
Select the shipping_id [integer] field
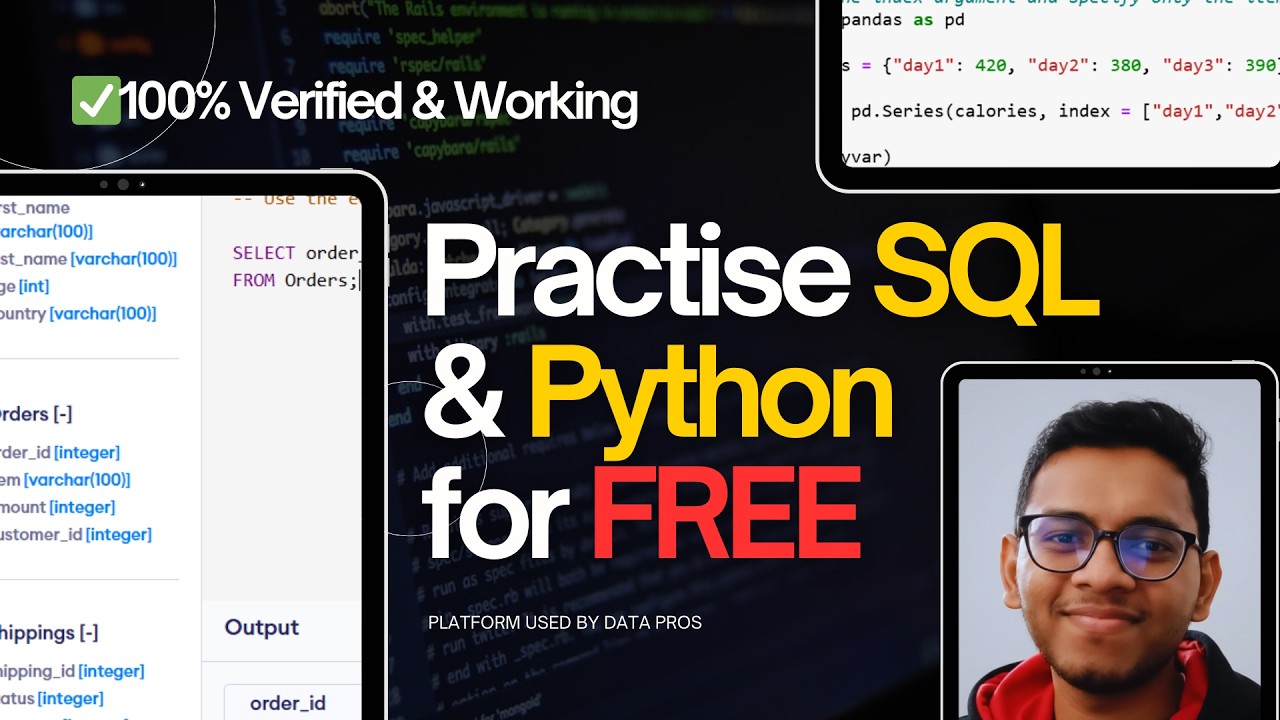click(72, 671)
